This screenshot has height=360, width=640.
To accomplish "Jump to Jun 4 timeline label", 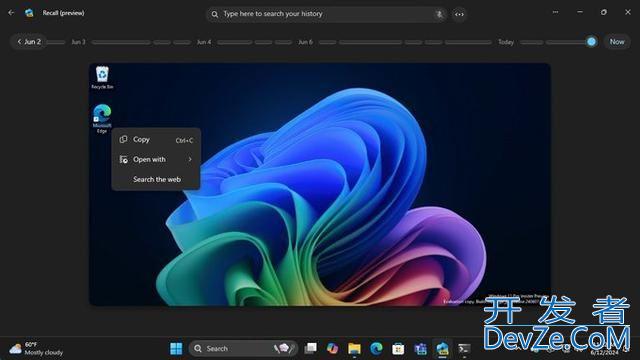I will 204,42.
